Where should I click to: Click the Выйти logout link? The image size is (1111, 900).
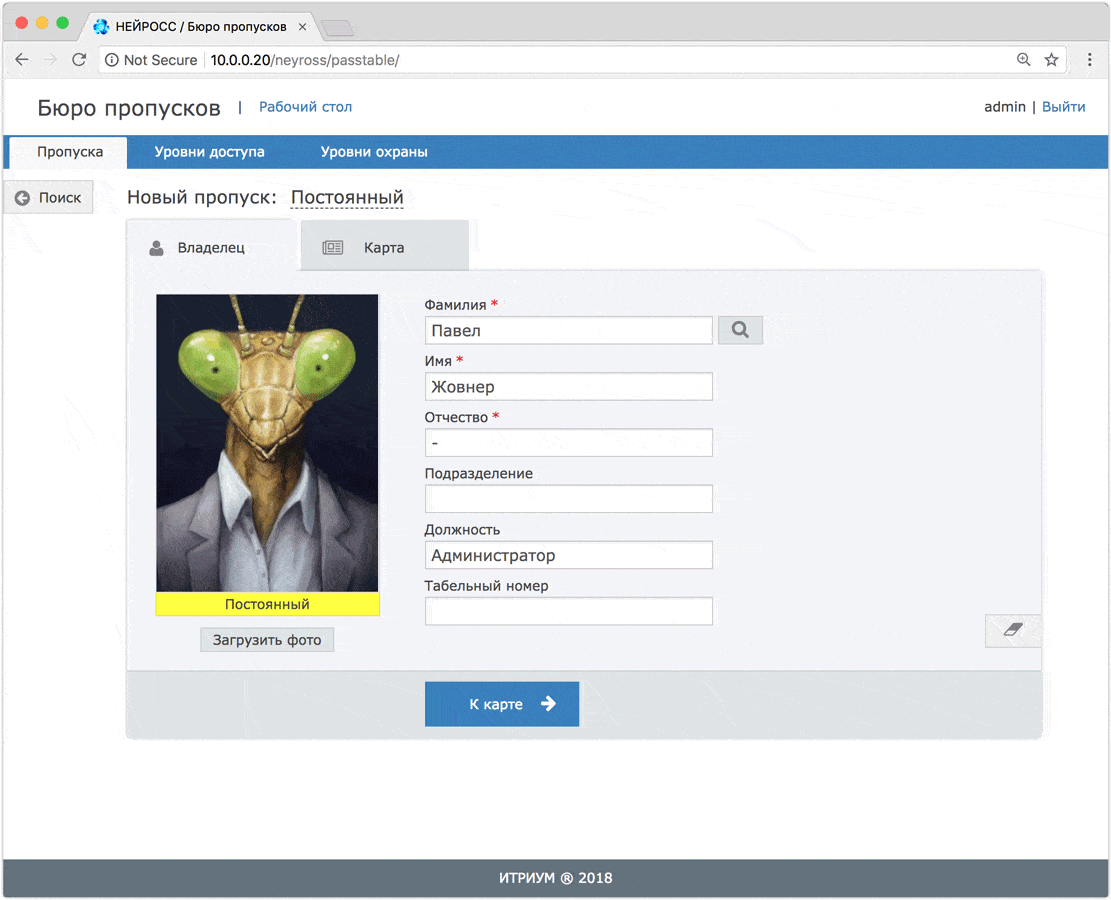[x=1063, y=107]
